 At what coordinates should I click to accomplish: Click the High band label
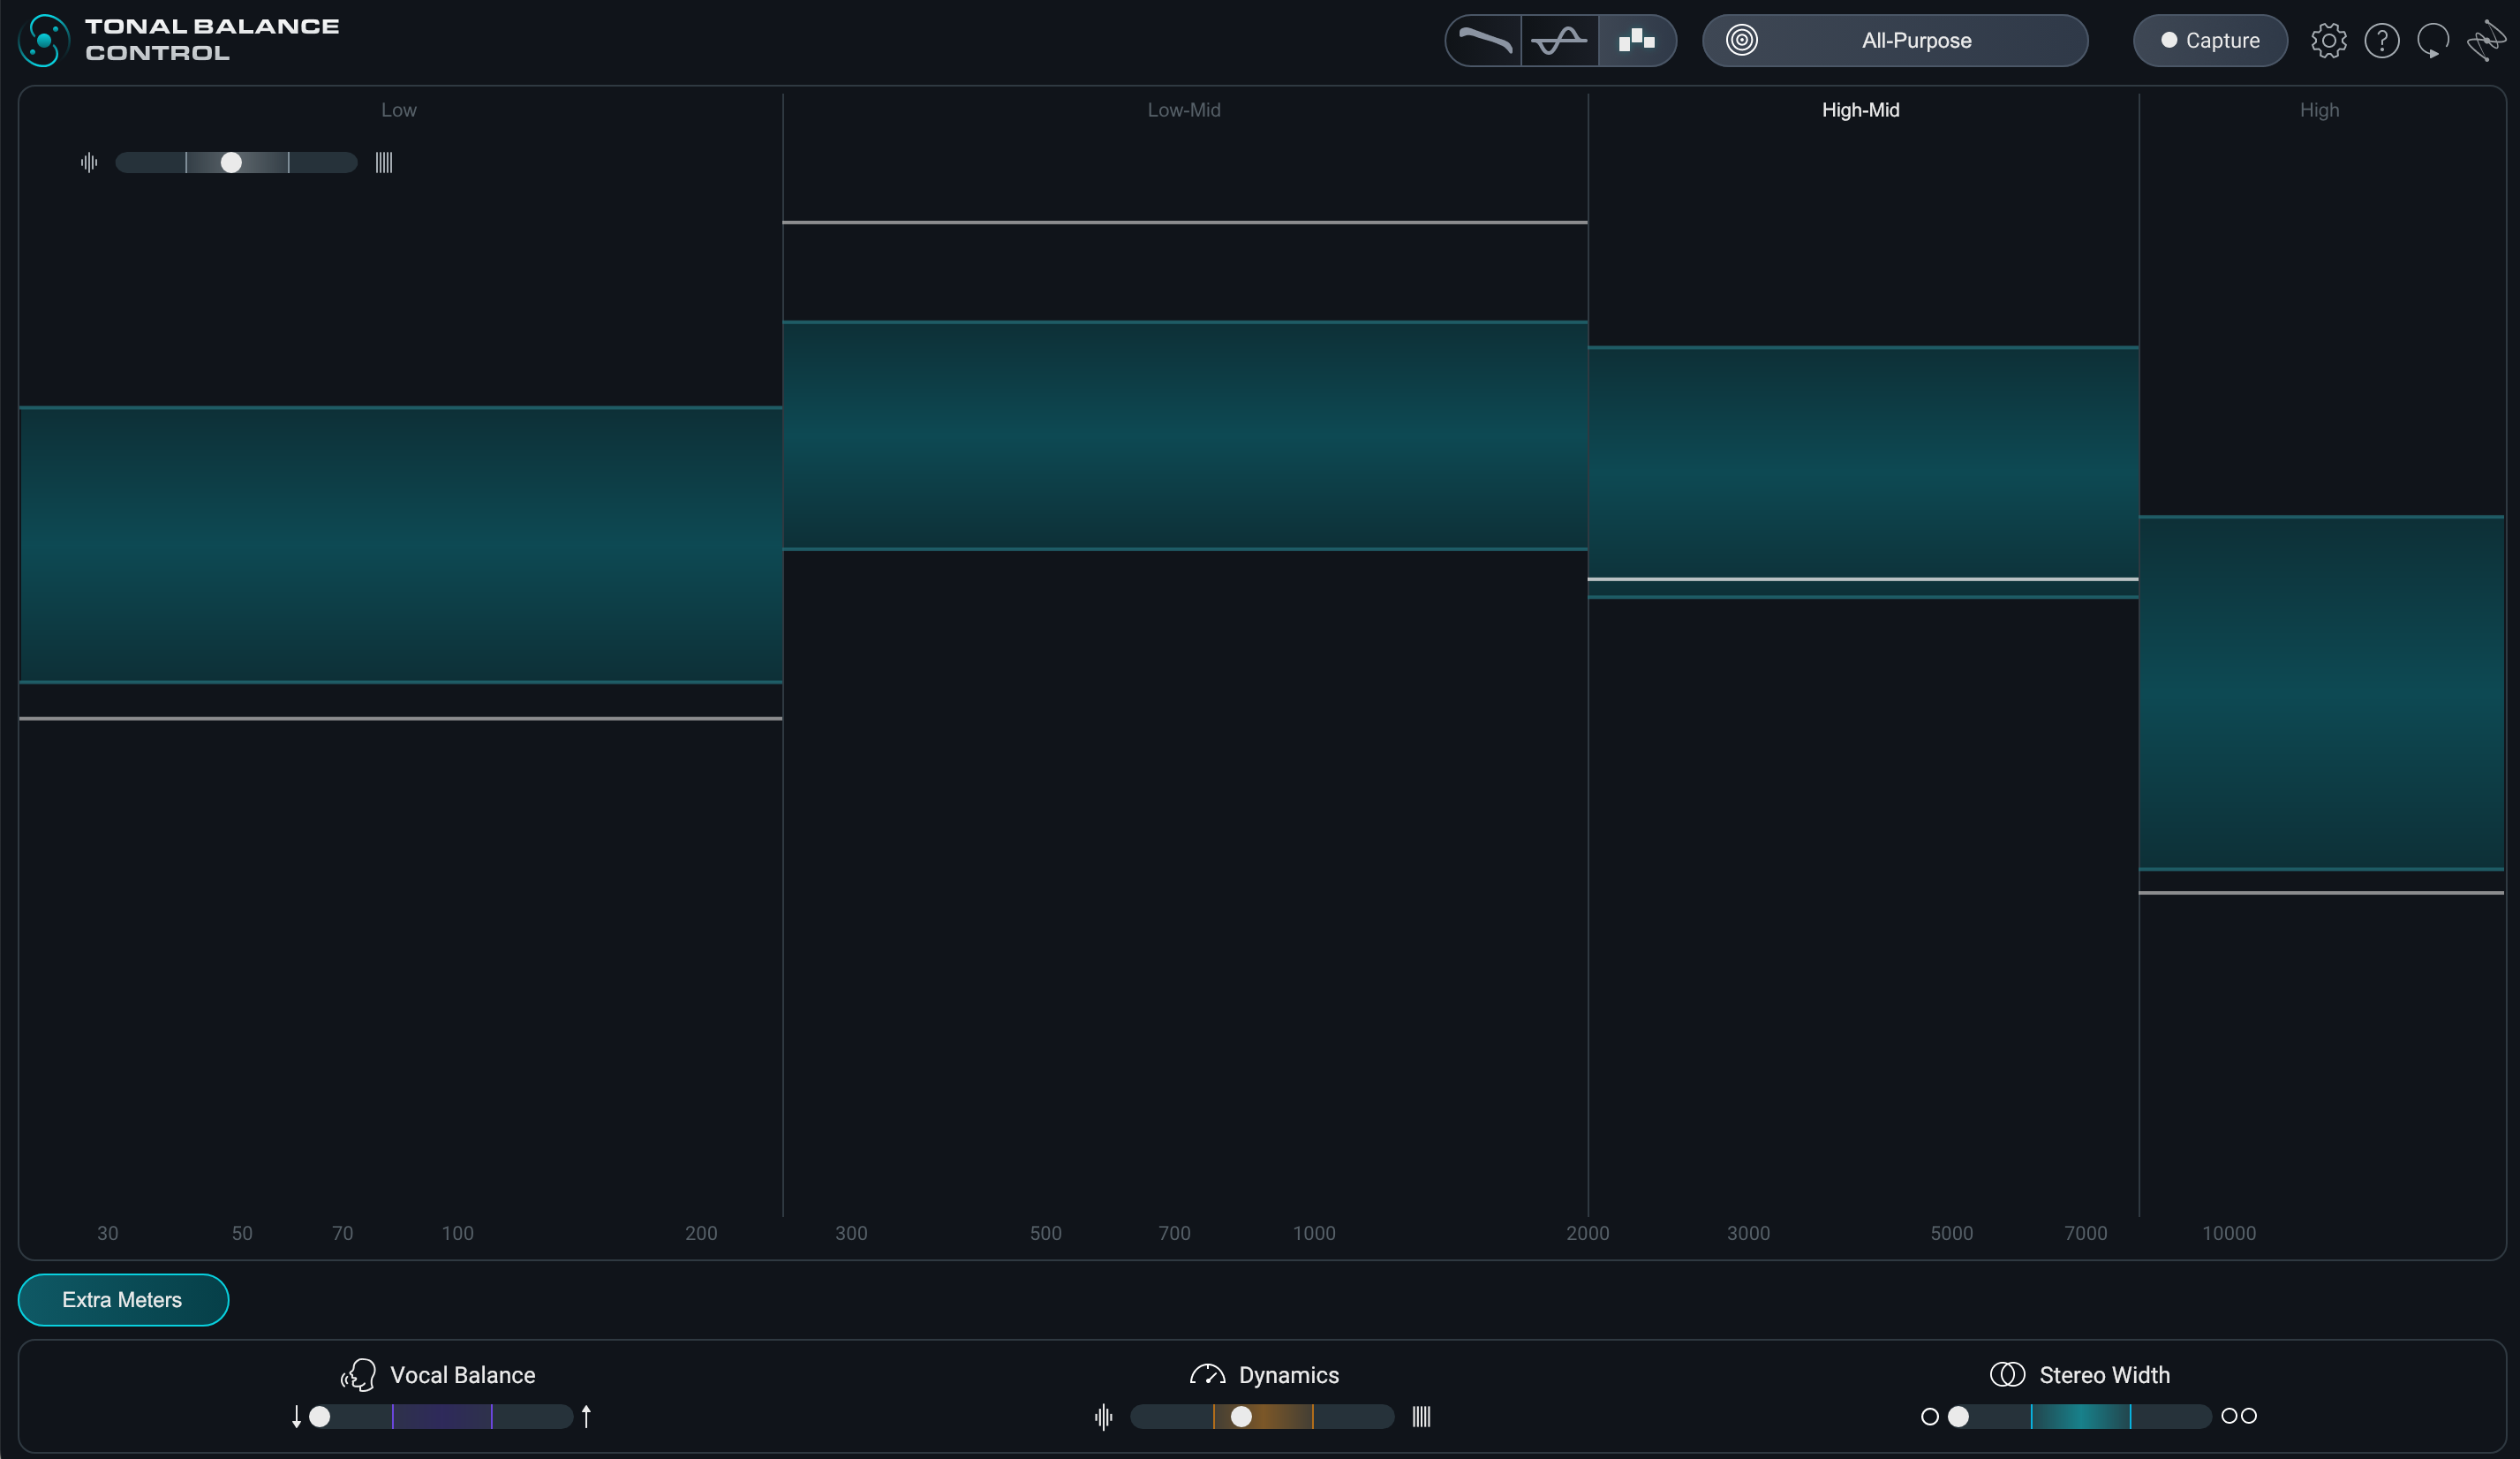tap(2318, 110)
